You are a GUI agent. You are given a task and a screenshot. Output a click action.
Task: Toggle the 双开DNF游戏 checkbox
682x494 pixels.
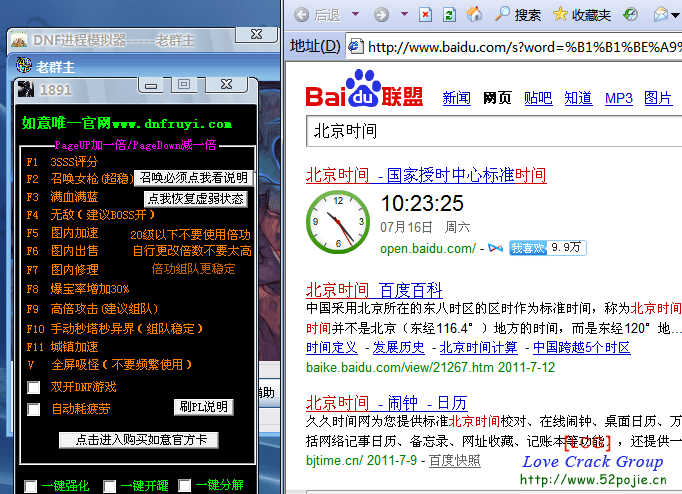click(x=33, y=387)
